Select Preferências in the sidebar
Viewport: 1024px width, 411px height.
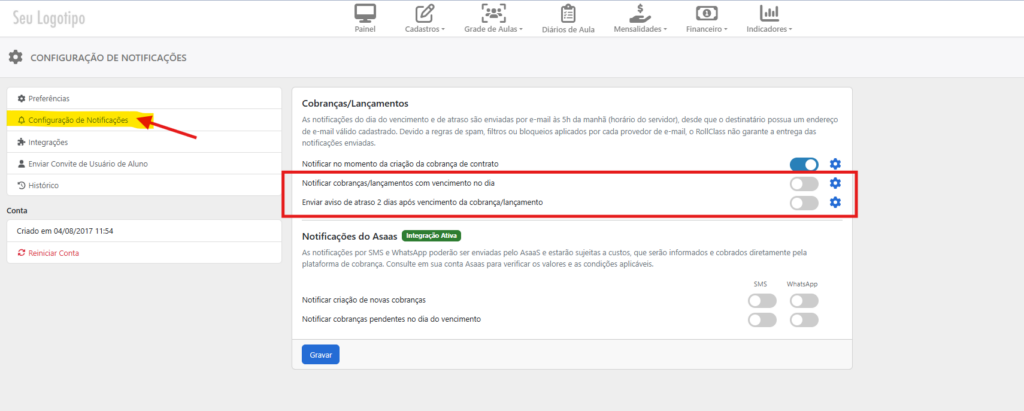(x=144, y=99)
